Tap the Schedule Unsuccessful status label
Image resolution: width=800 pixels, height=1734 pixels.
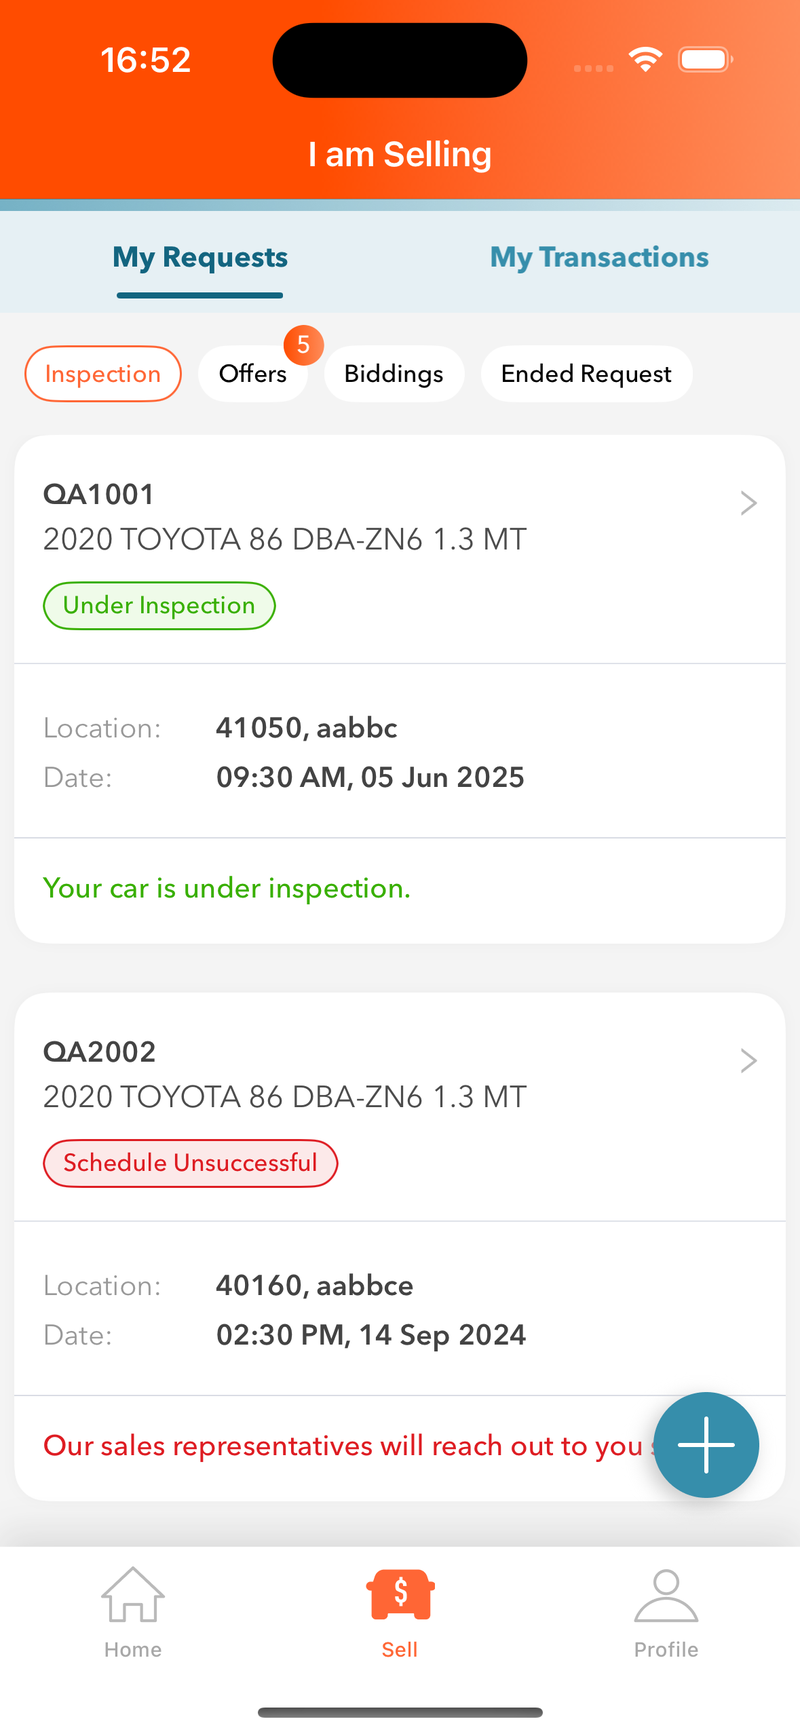point(190,1163)
